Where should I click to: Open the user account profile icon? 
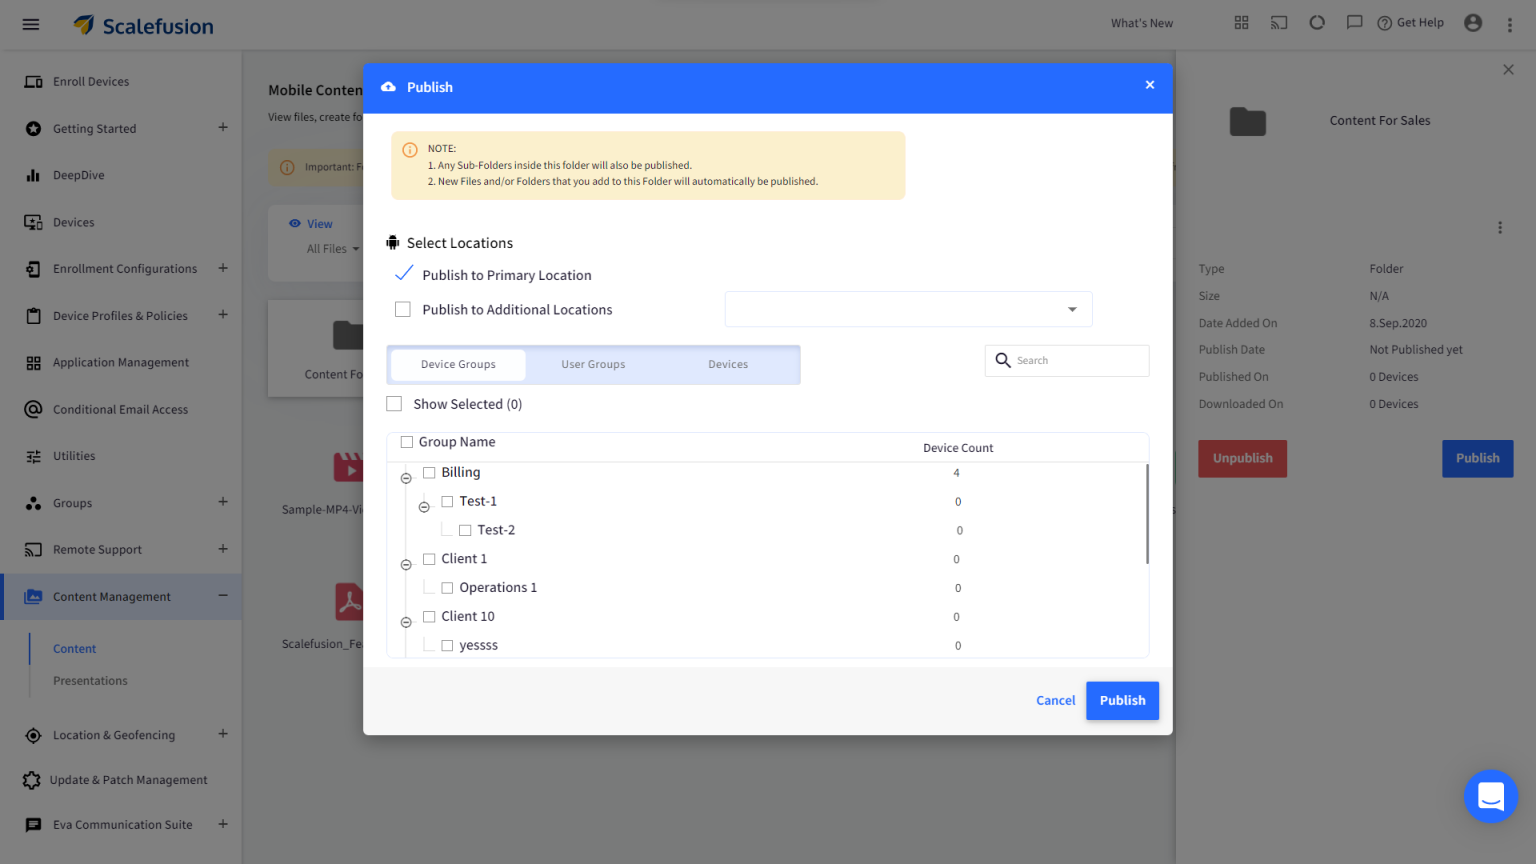coord(1472,22)
